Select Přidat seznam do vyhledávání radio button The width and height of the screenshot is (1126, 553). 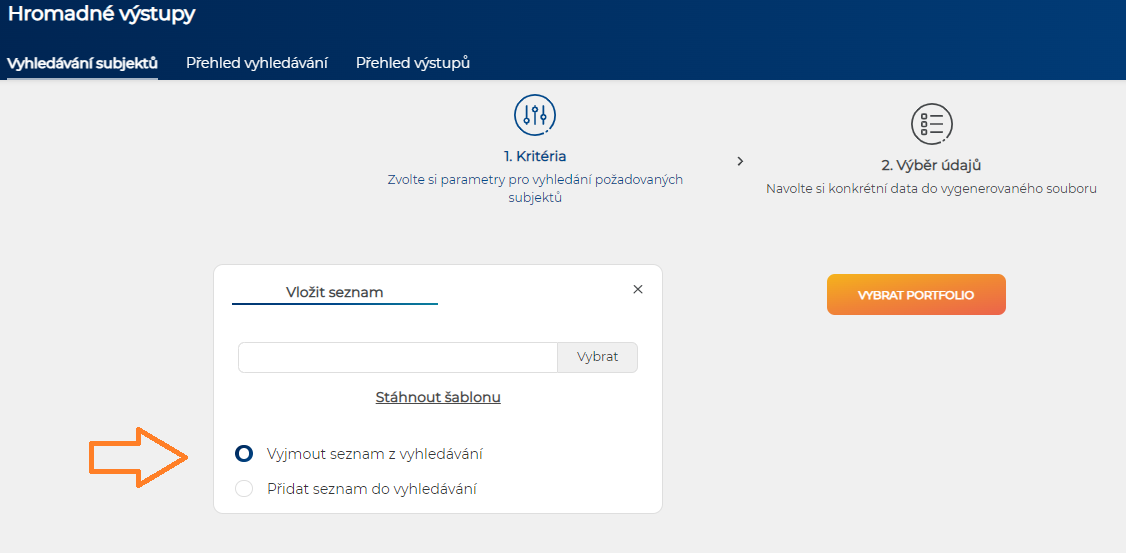tap(244, 489)
